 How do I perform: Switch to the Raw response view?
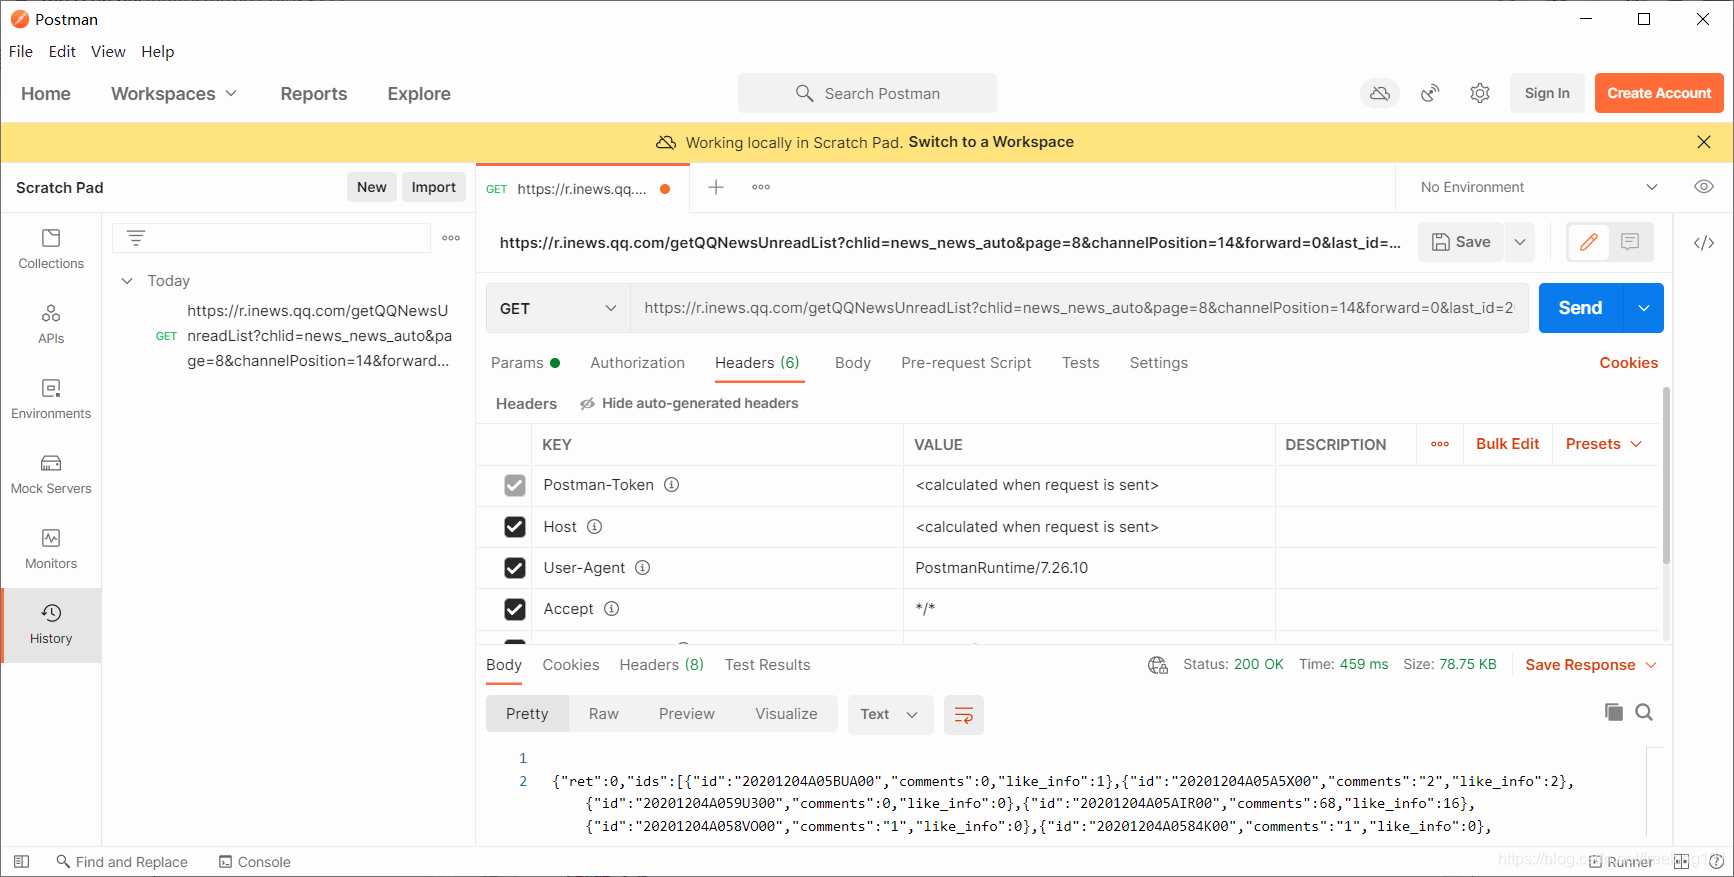pyautogui.click(x=604, y=714)
